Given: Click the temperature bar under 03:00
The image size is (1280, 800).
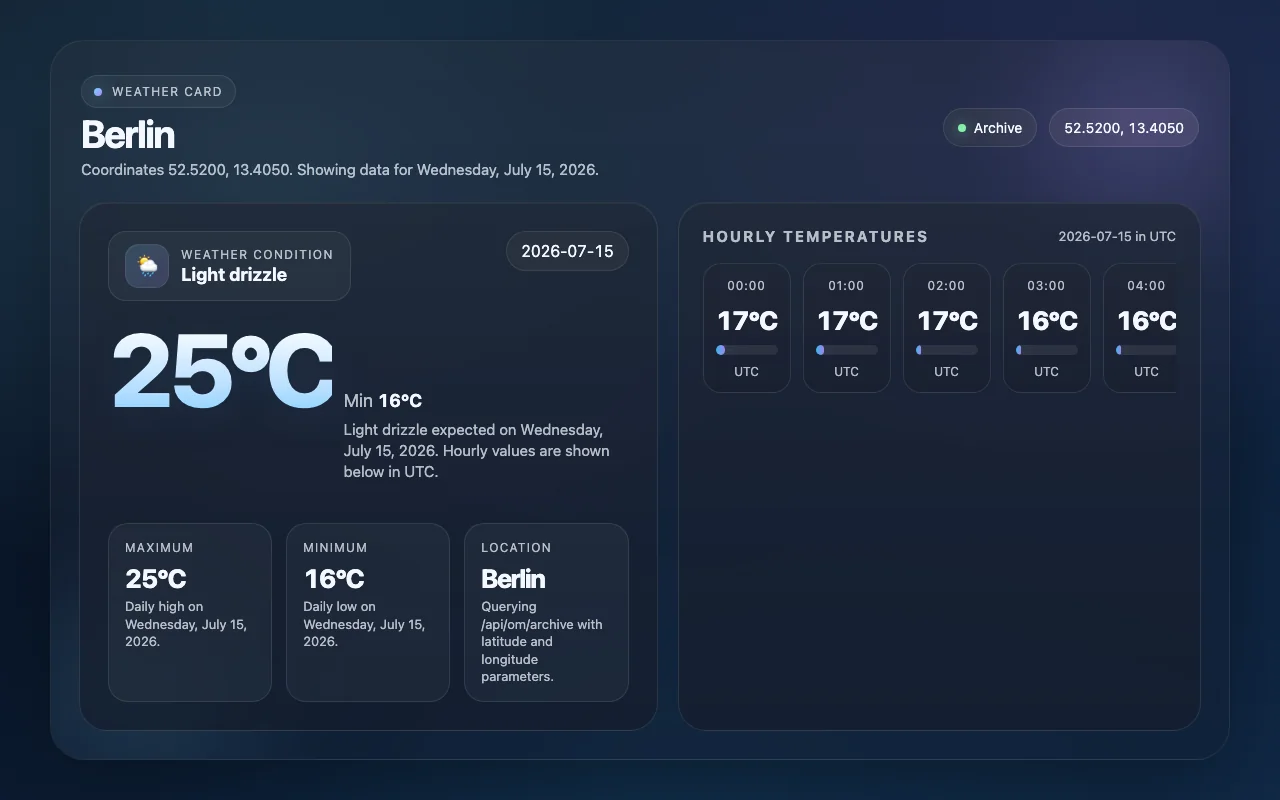Looking at the screenshot, I should coord(1047,350).
